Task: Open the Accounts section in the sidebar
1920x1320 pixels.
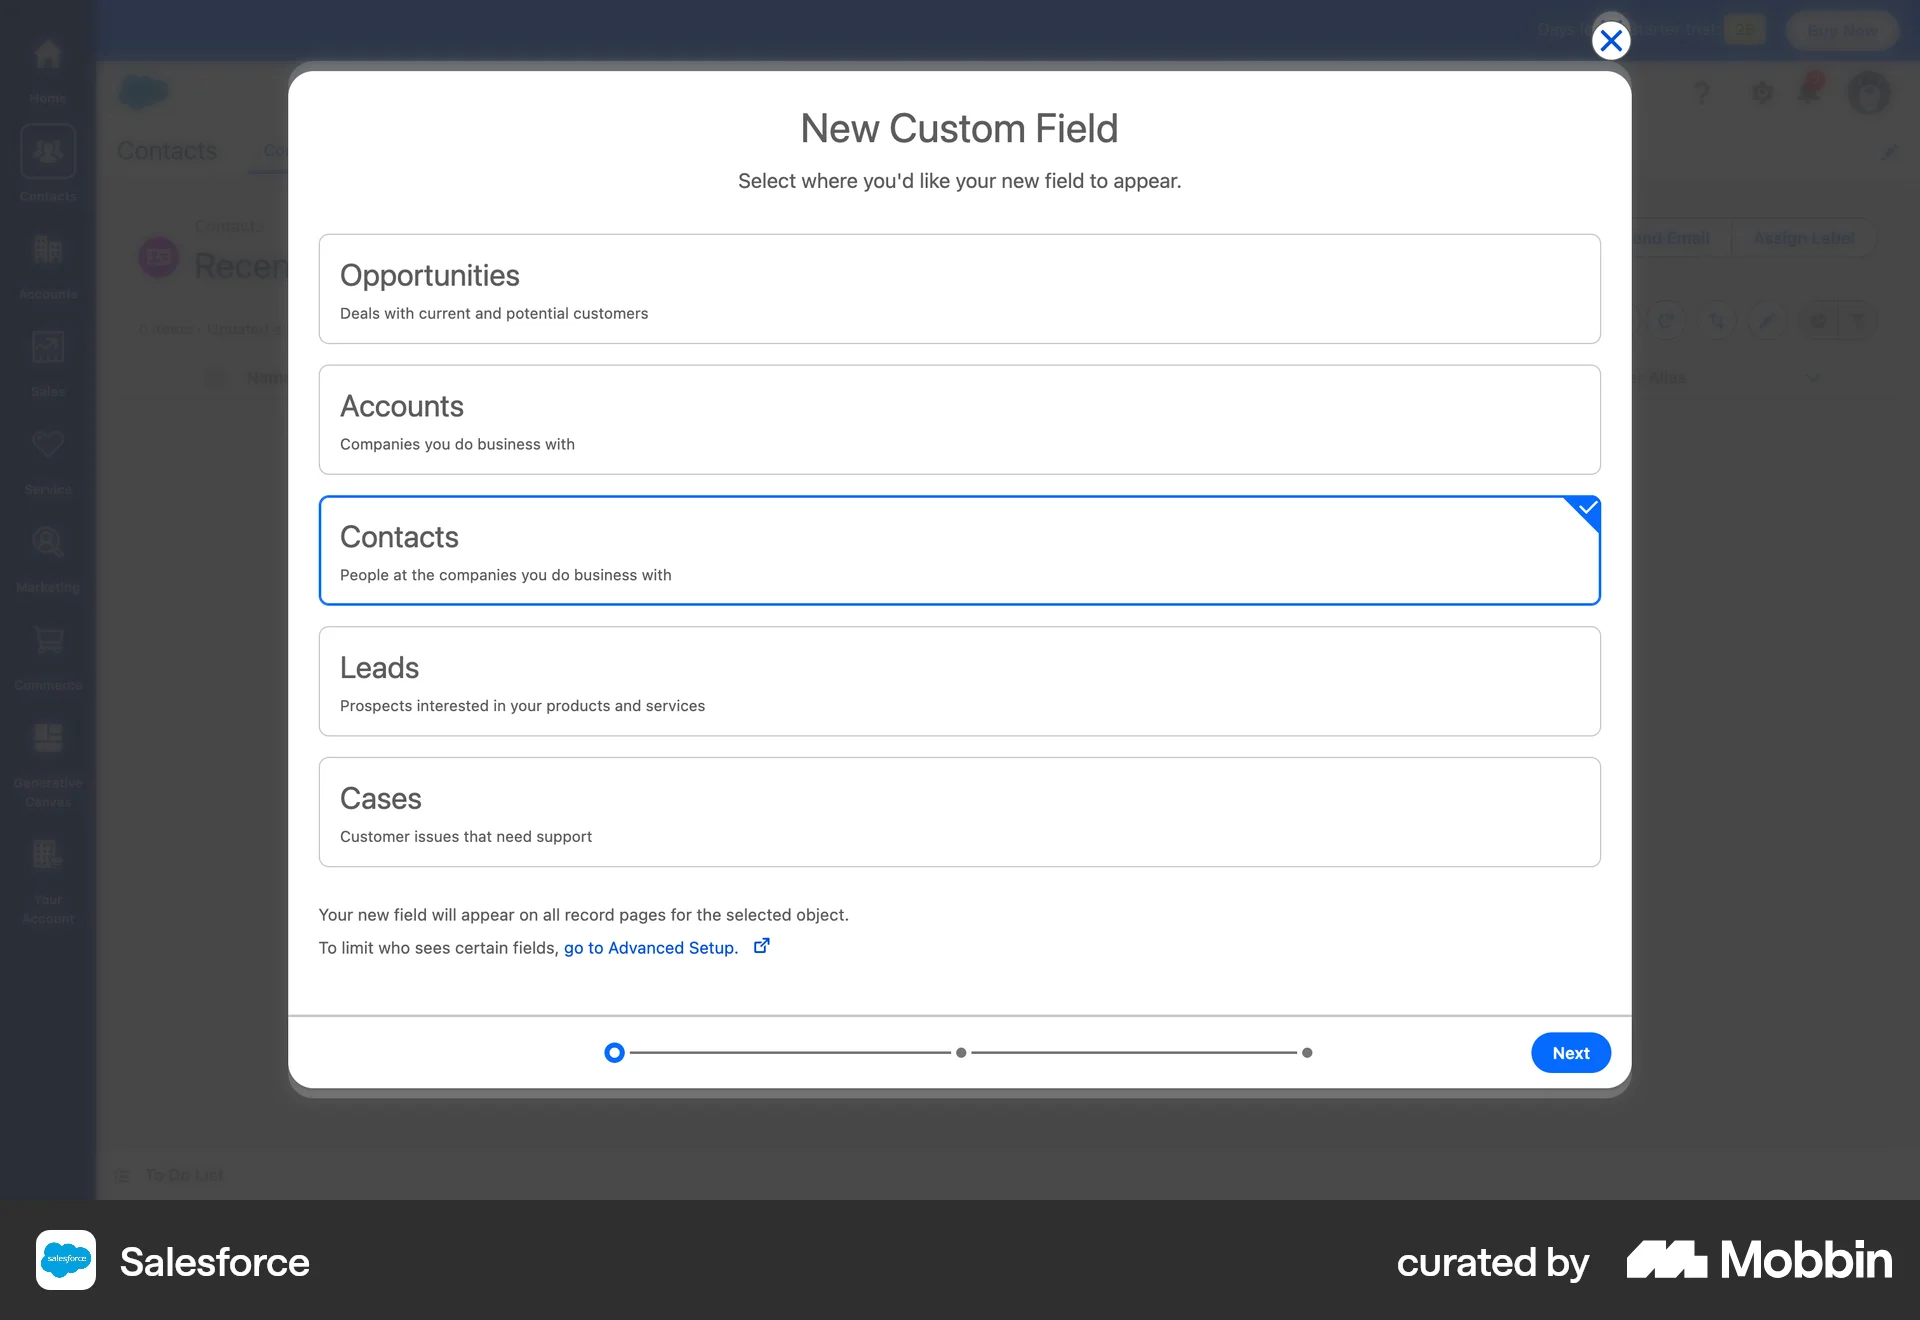Action: tap(47, 258)
